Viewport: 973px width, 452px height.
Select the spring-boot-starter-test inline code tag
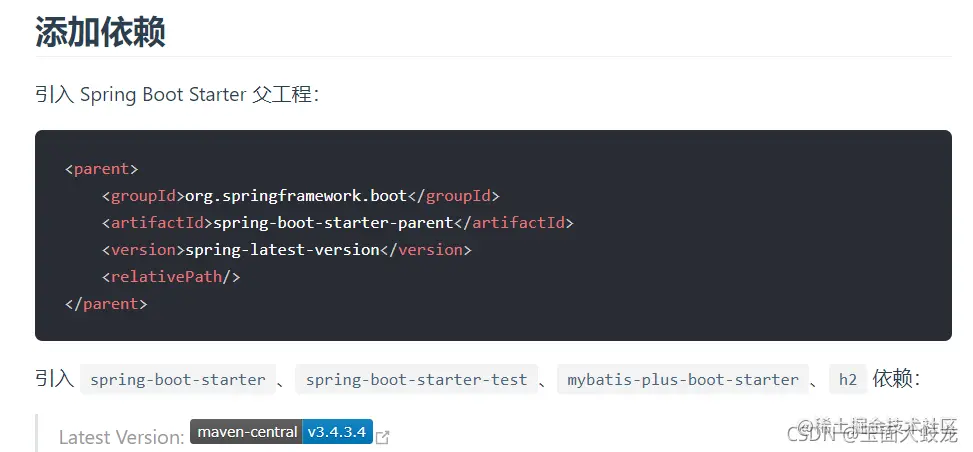(x=416, y=379)
